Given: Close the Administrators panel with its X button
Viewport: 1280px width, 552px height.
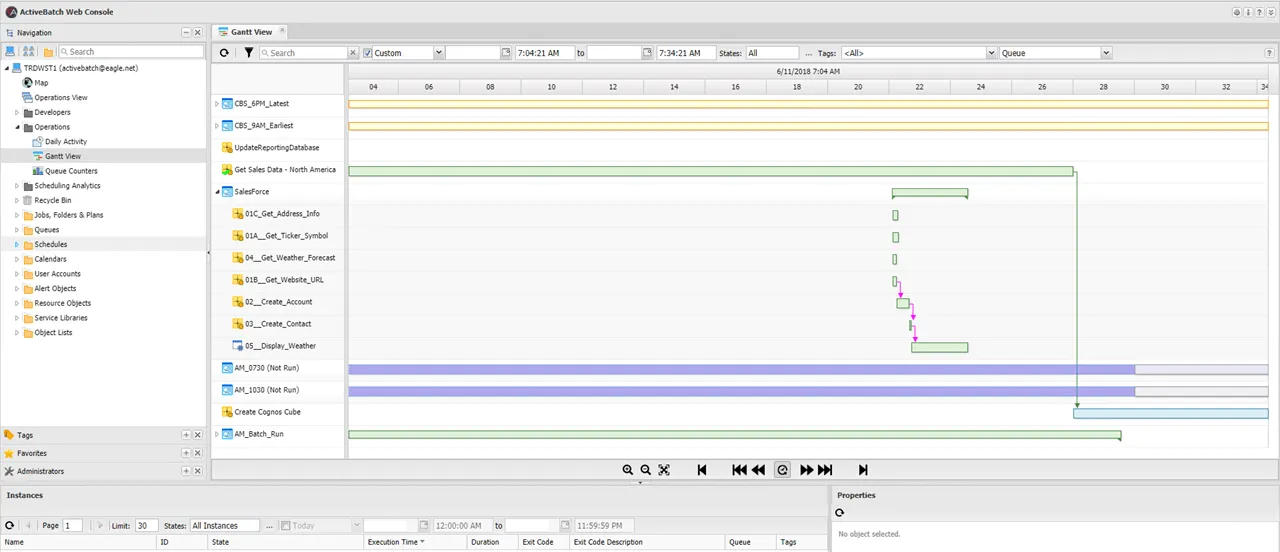Looking at the screenshot, I should pos(198,471).
